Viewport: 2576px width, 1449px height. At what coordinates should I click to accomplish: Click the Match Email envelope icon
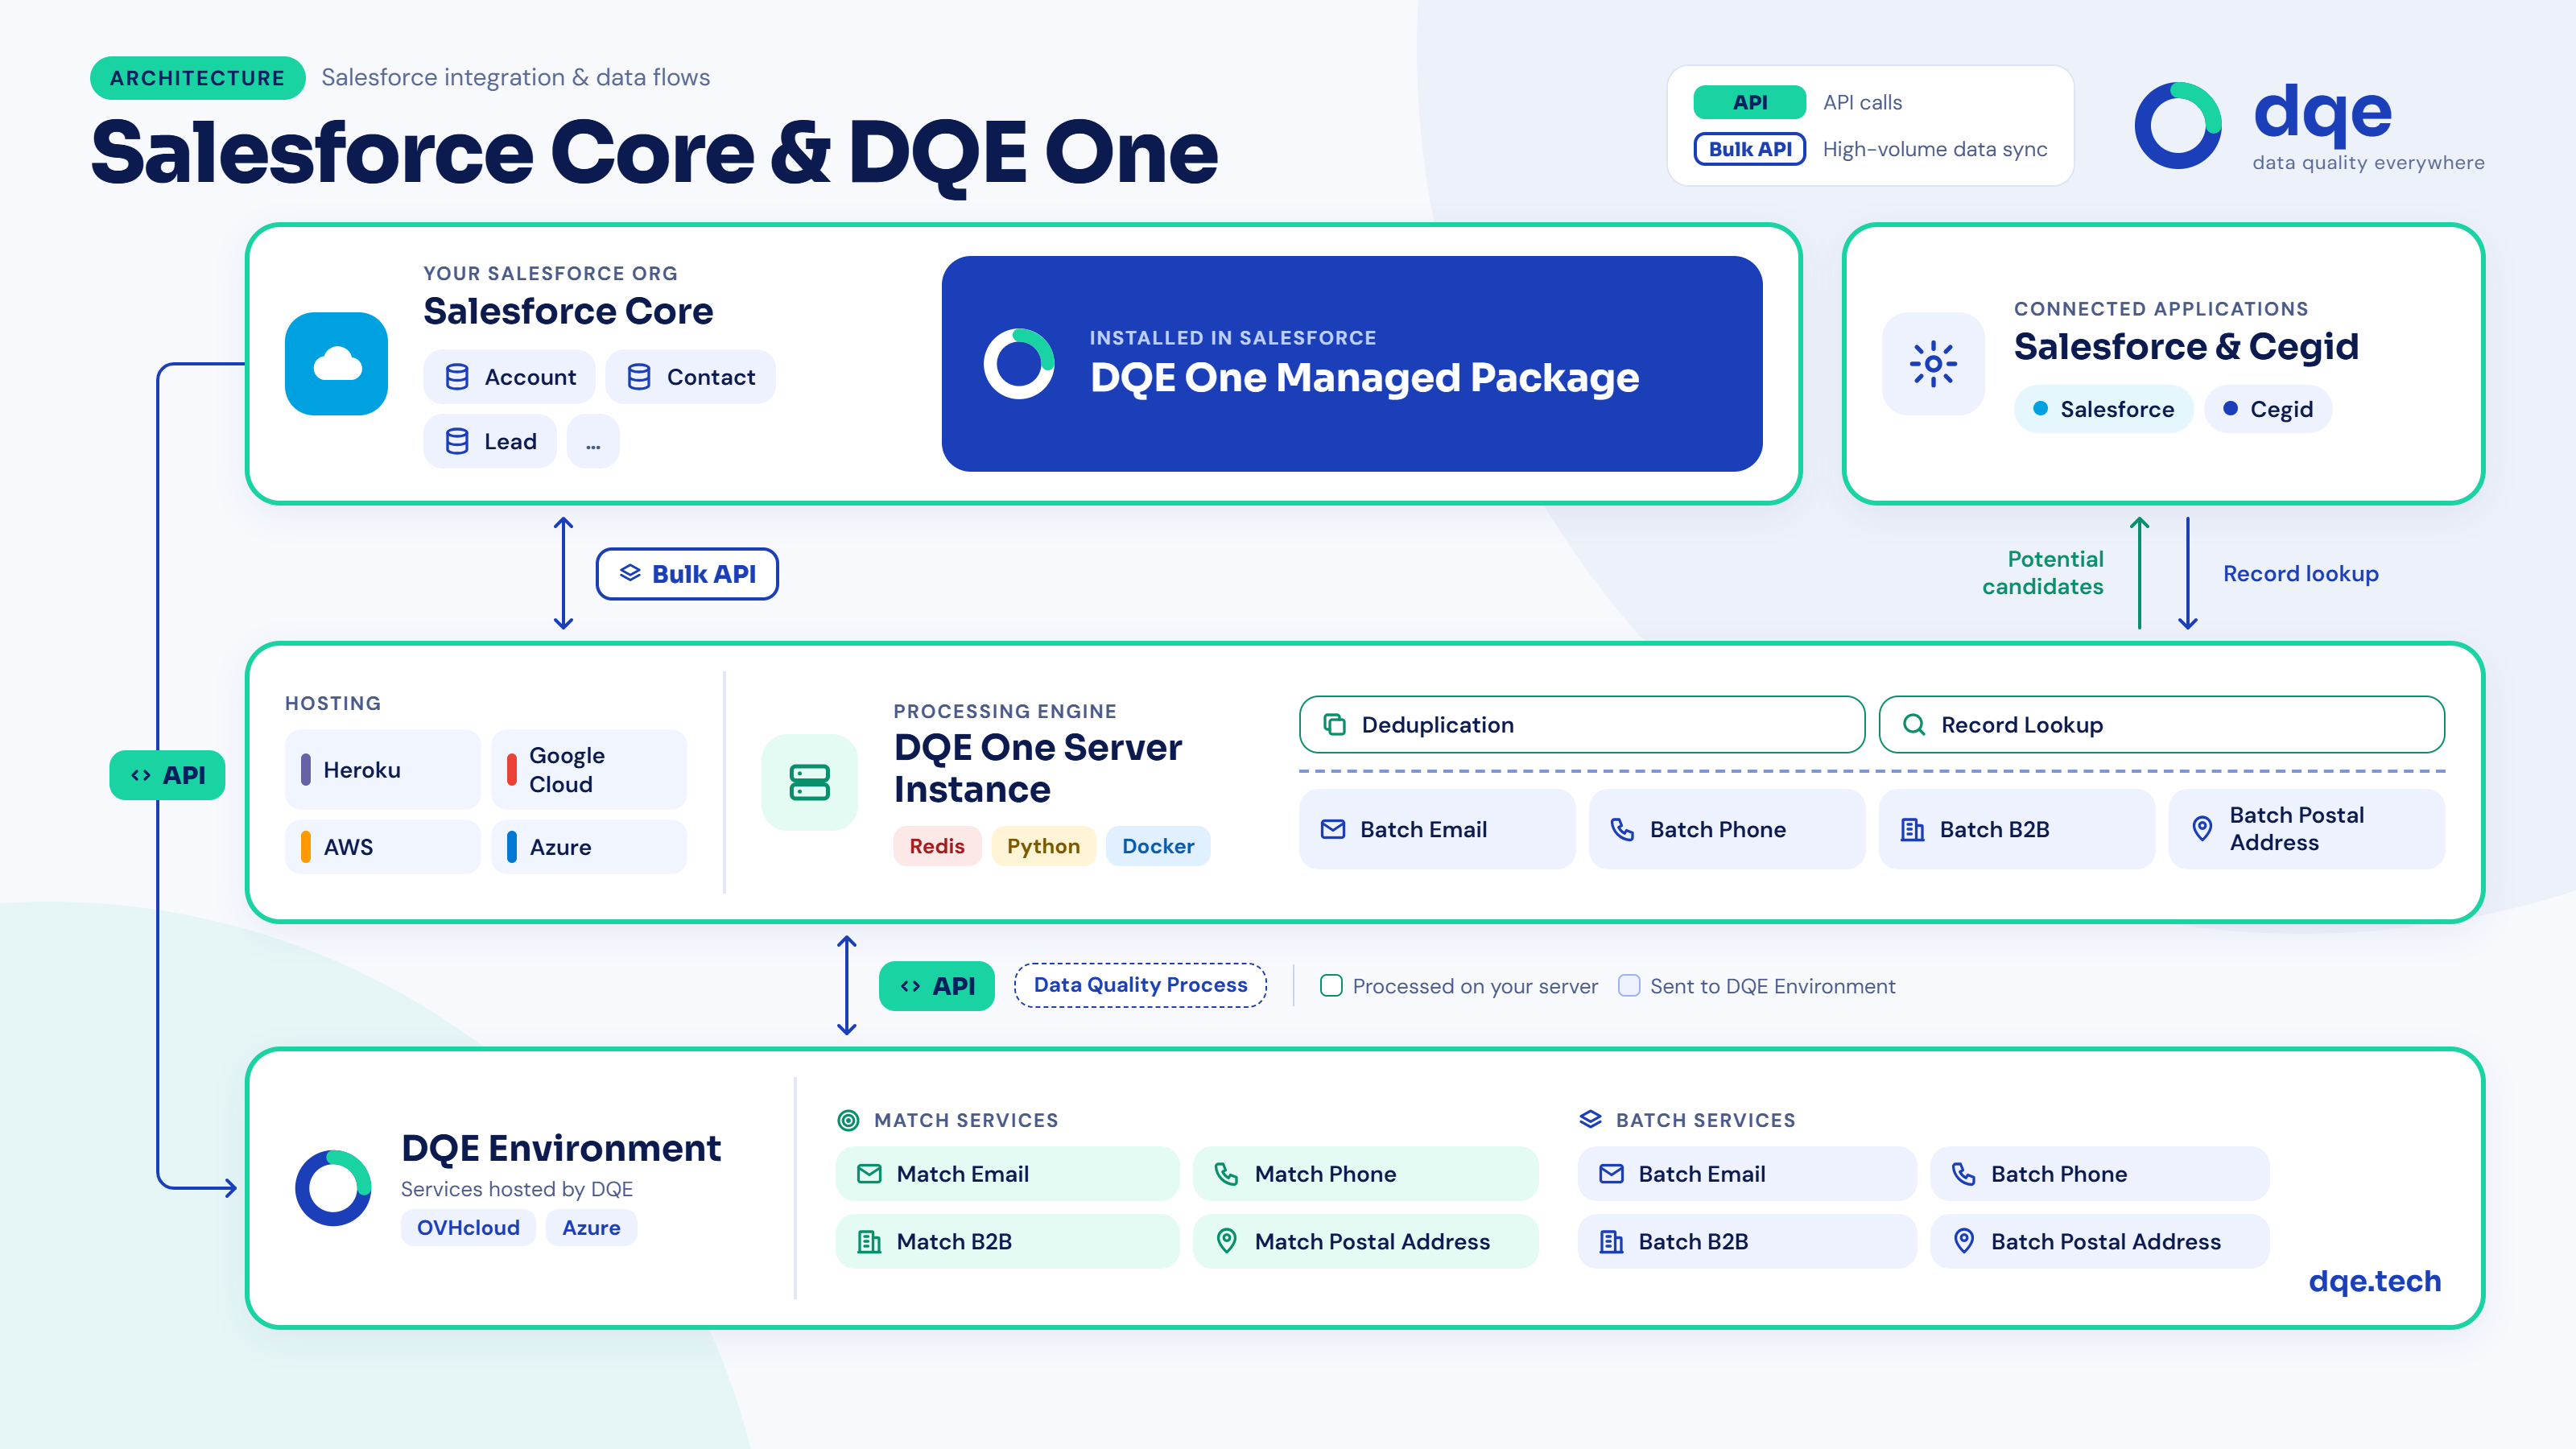tap(869, 1173)
